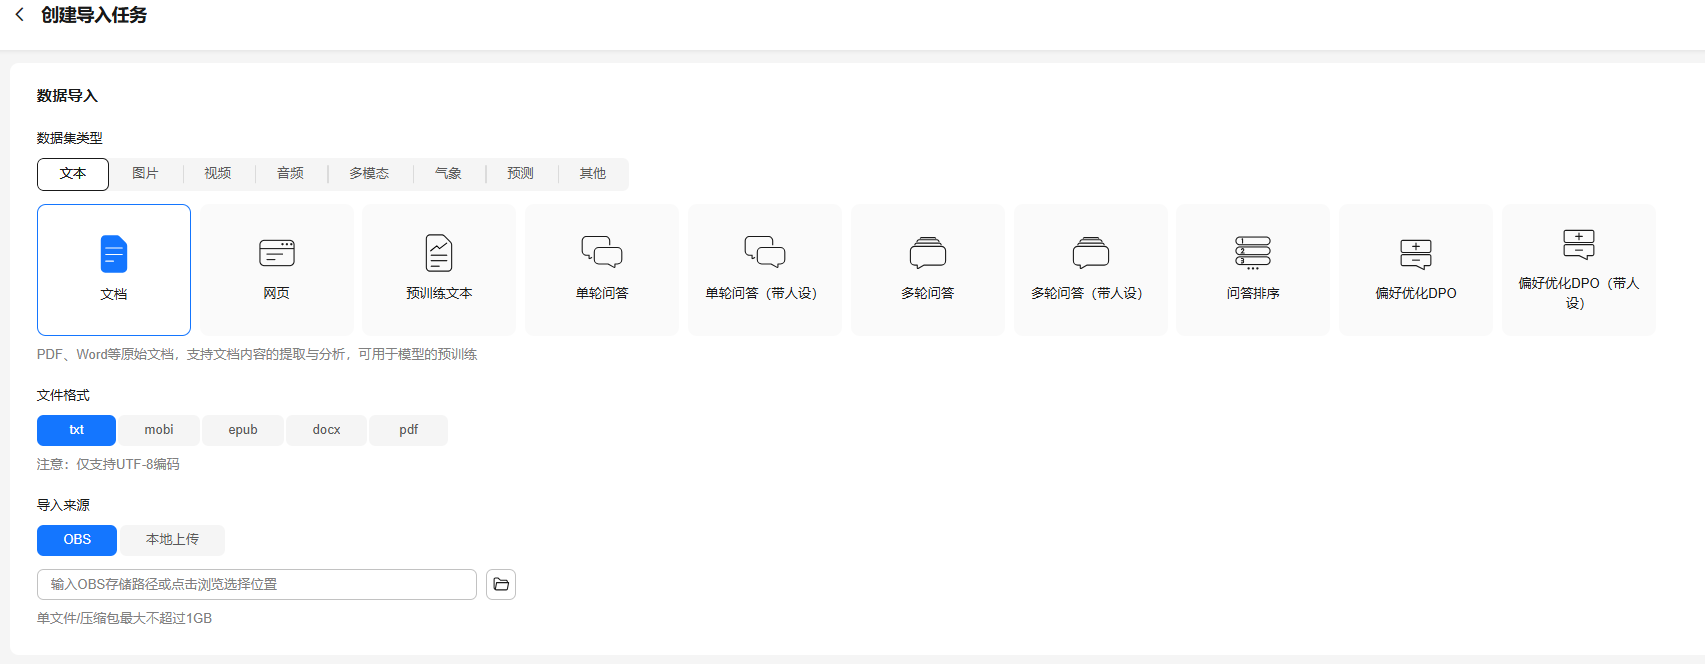Image resolution: width=1705 pixels, height=664 pixels.
Task: Click the 数据导入 section heading
Action: pos(67,96)
